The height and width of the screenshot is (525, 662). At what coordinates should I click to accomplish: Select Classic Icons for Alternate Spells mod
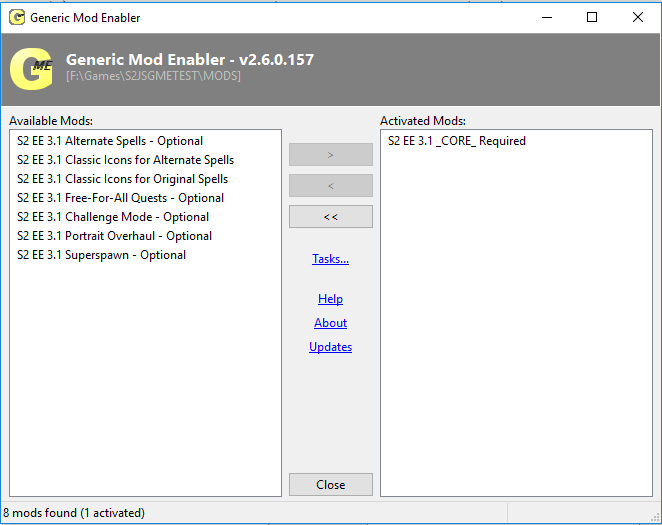tap(125, 160)
